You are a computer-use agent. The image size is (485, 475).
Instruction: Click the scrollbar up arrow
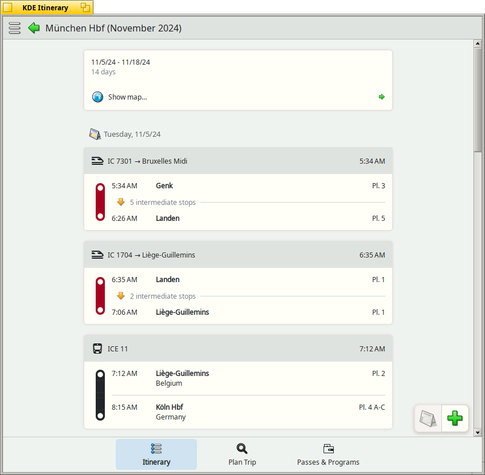(x=477, y=44)
